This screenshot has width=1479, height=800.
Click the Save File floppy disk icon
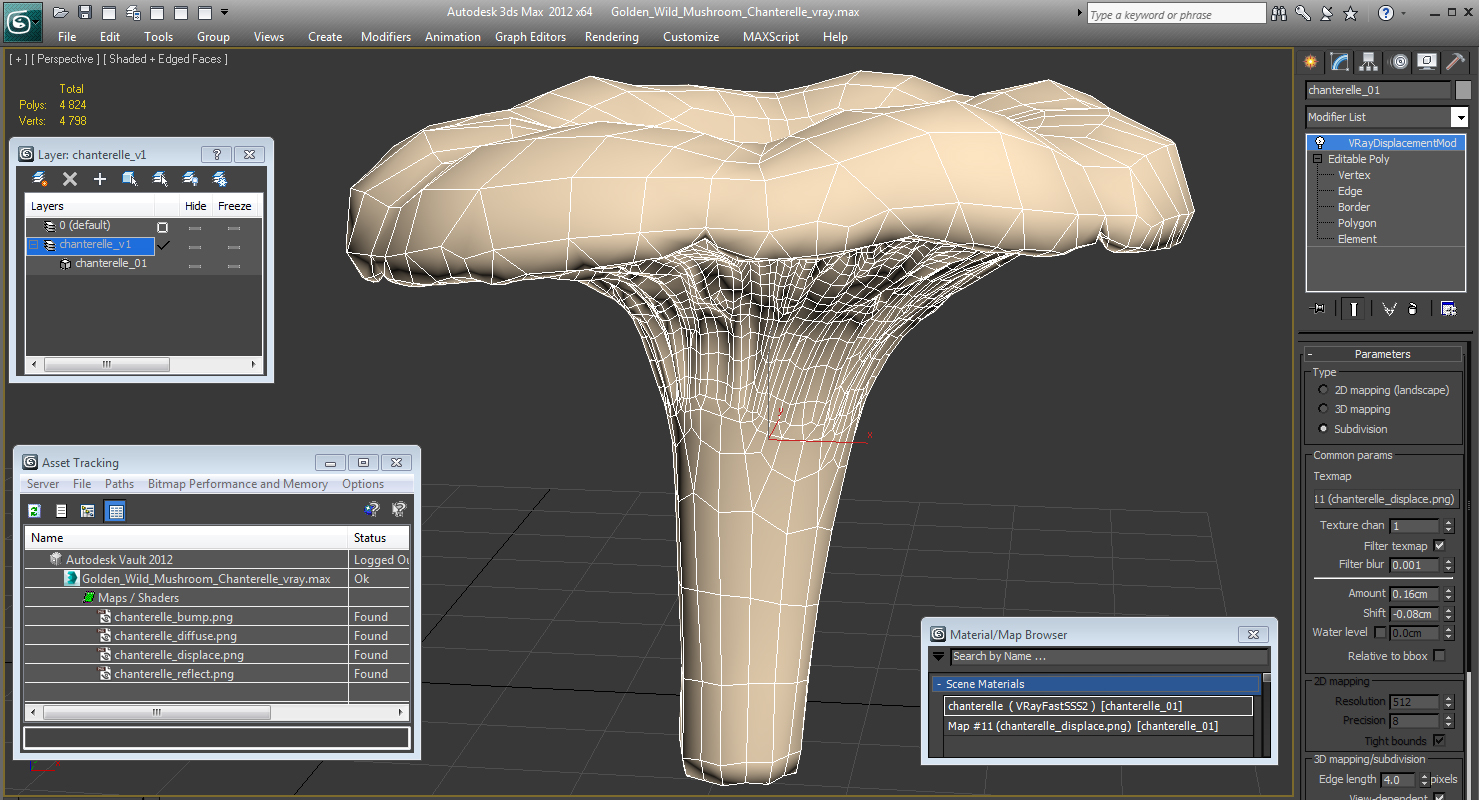(x=85, y=13)
